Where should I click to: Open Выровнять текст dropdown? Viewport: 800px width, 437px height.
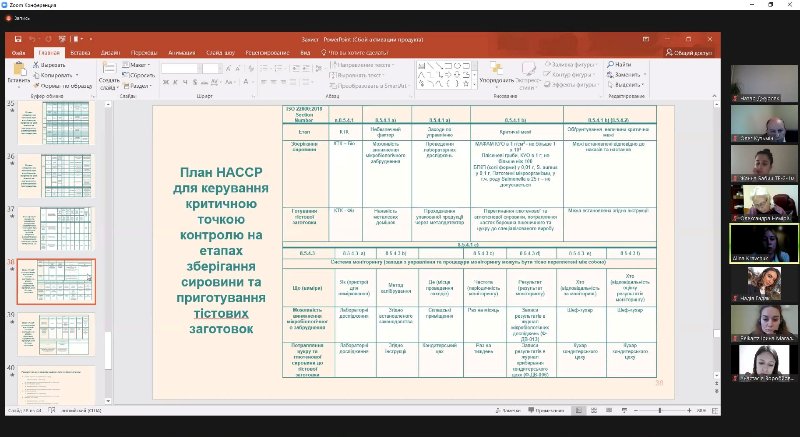coord(358,75)
